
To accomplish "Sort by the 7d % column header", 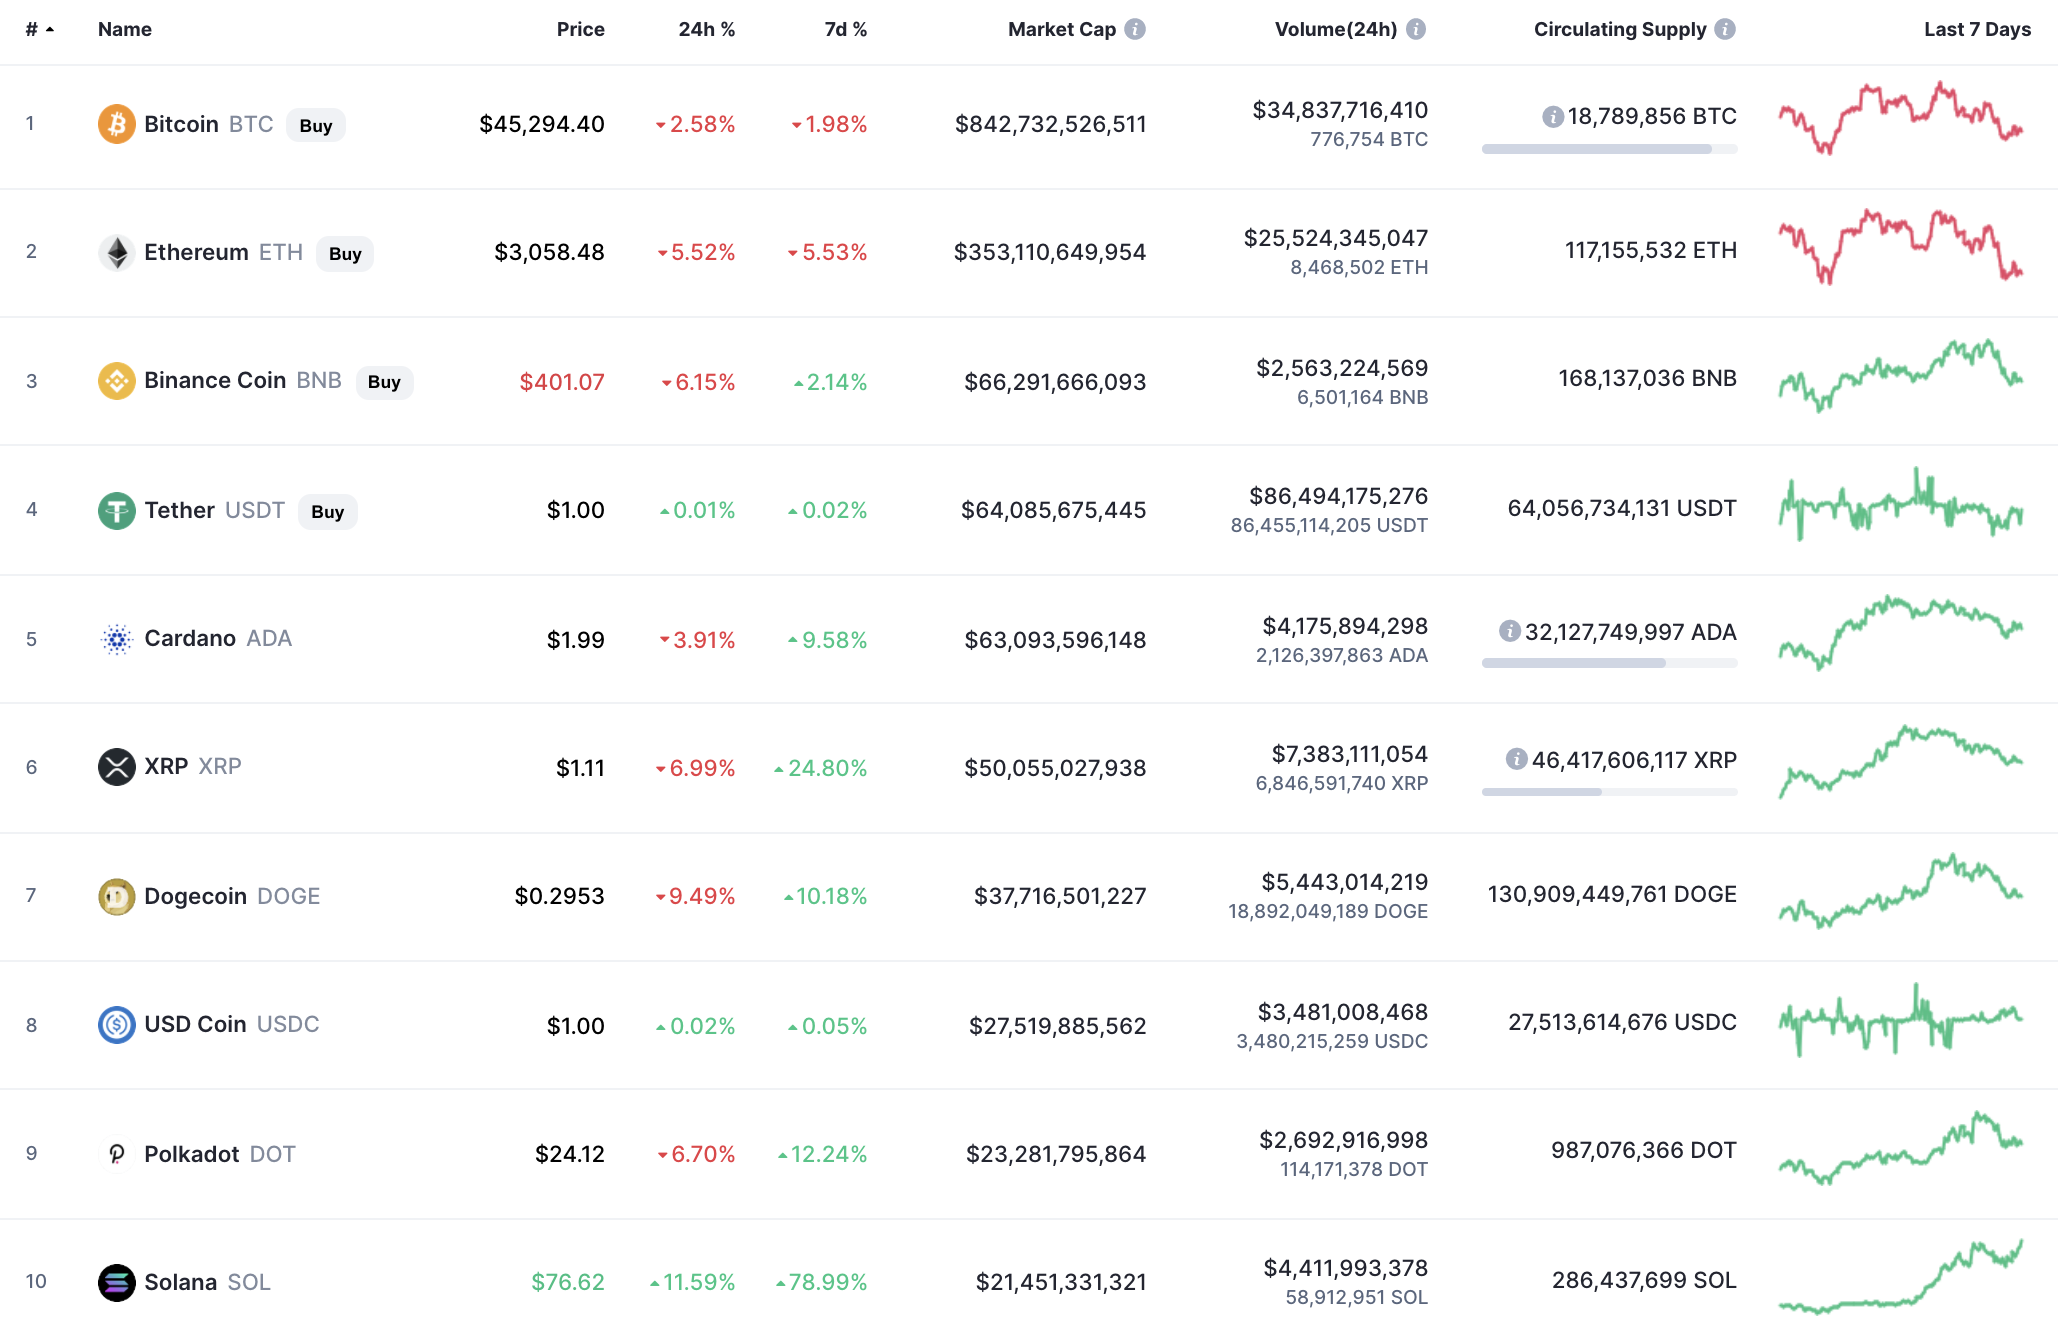I will (x=845, y=29).
